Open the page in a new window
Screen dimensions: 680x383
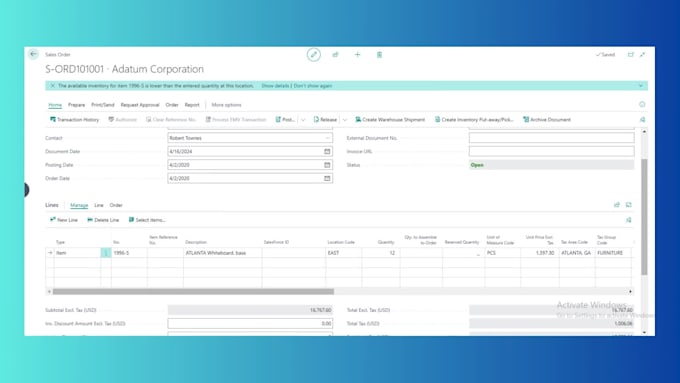pyautogui.click(x=631, y=55)
